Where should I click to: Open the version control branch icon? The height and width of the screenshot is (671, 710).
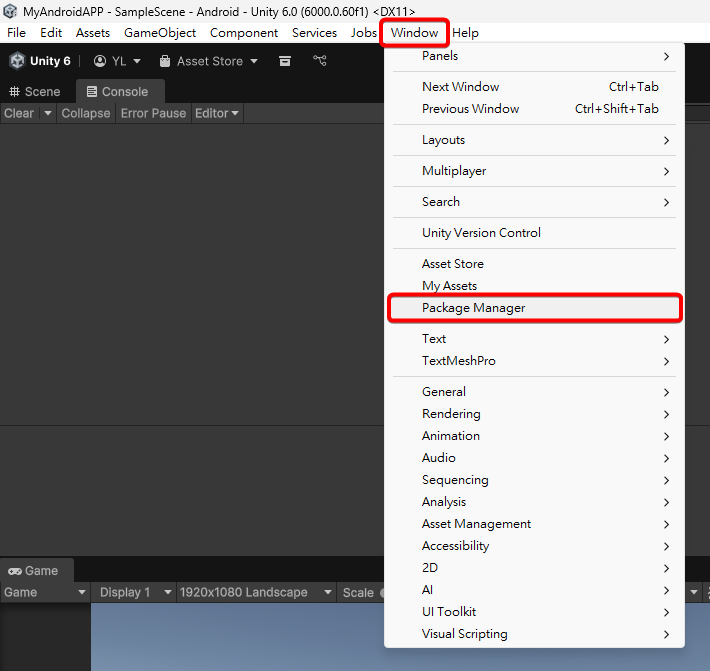320,61
